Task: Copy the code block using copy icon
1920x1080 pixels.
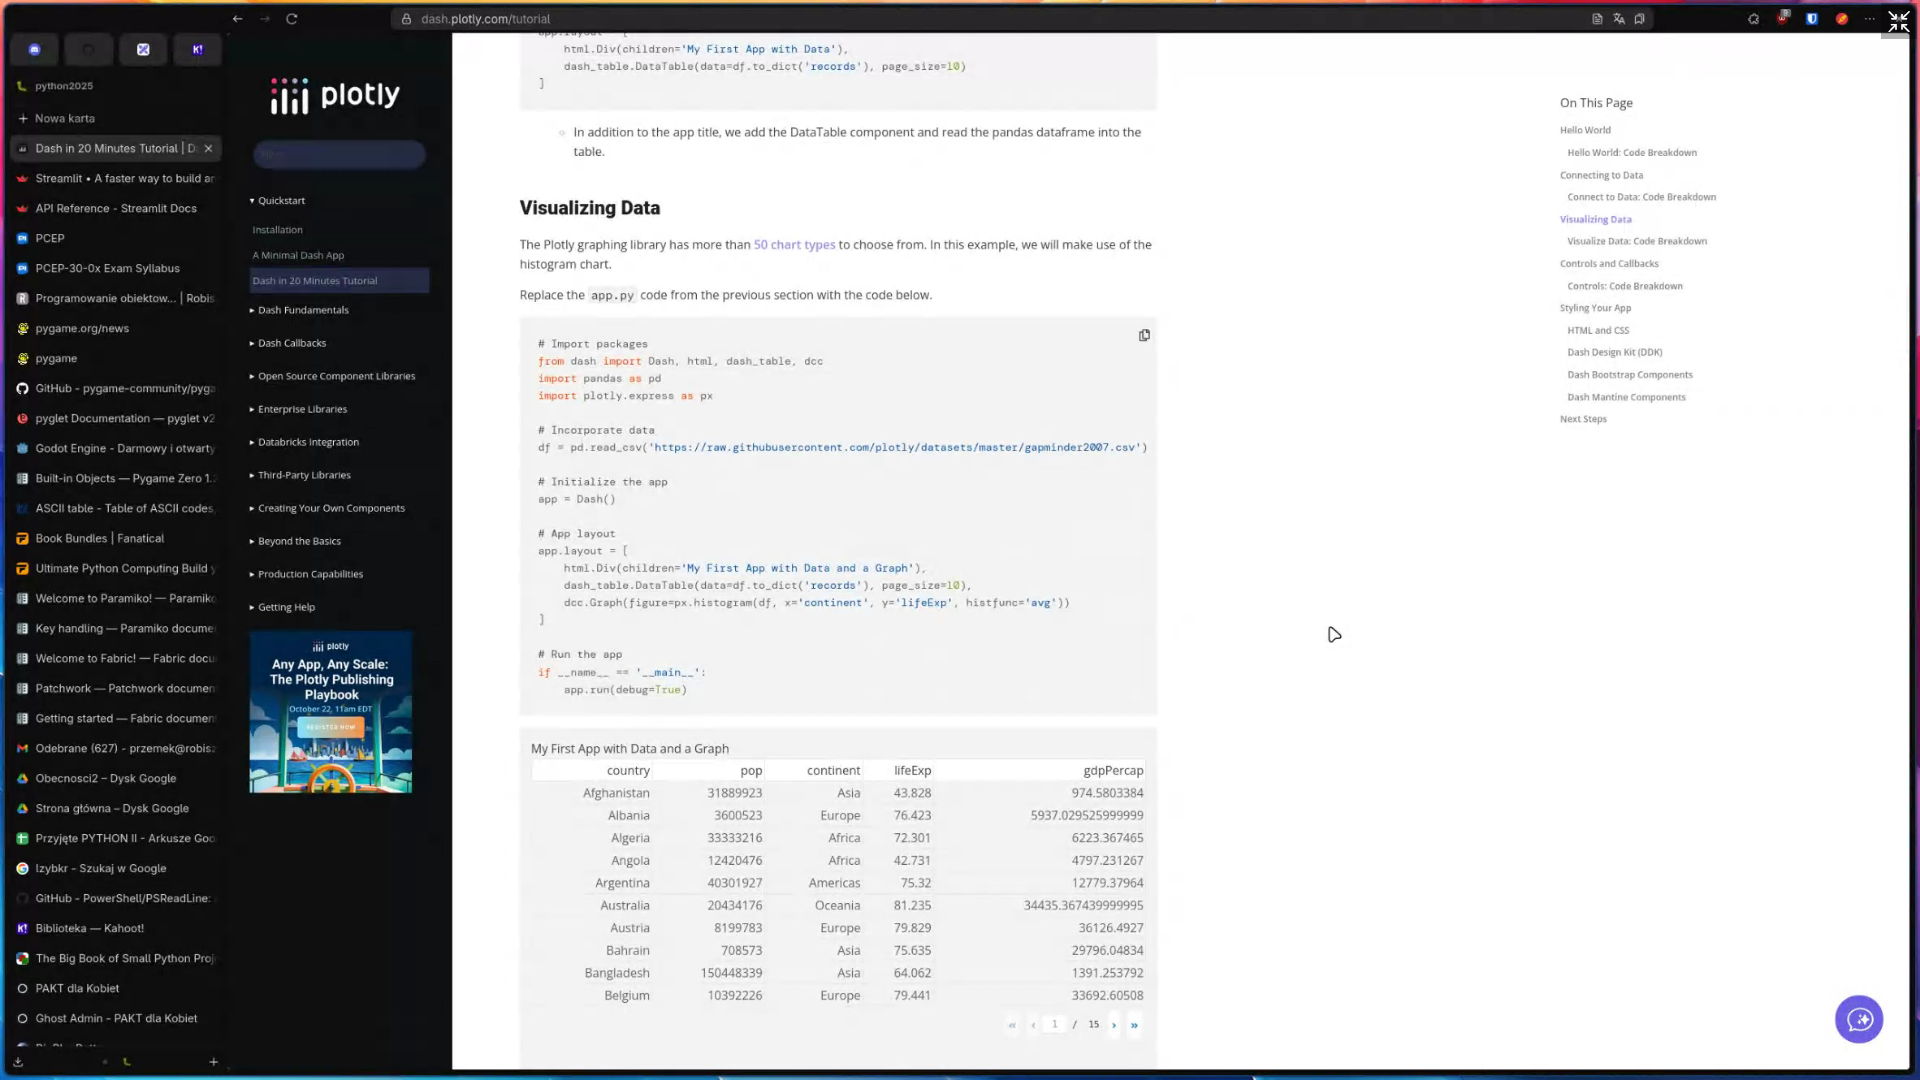Action: click(x=1144, y=335)
